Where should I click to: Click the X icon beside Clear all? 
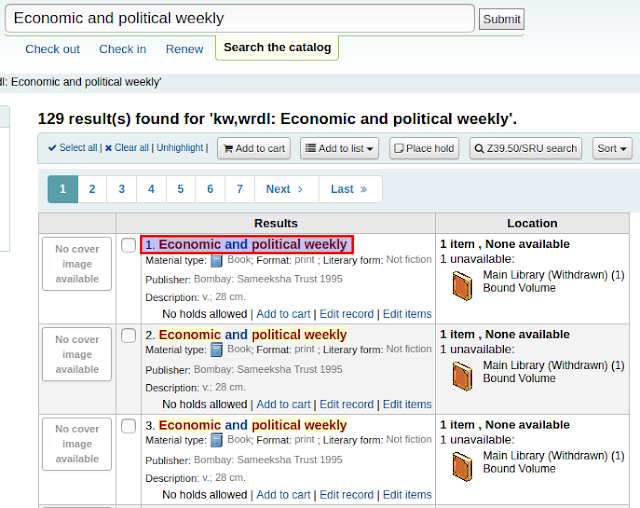click(x=109, y=148)
